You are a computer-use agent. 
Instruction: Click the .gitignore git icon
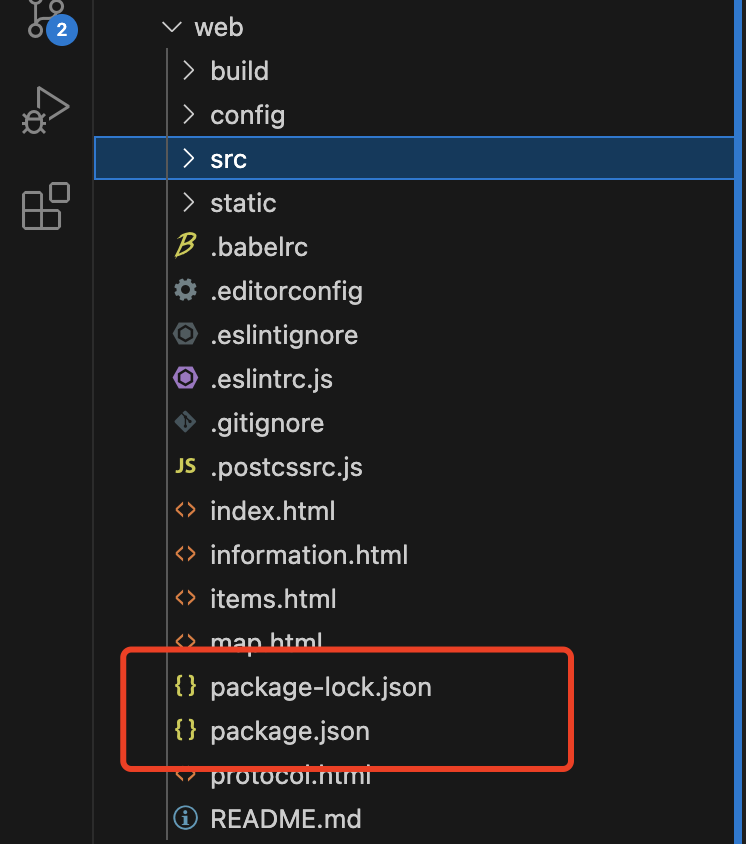coord(185,423)
